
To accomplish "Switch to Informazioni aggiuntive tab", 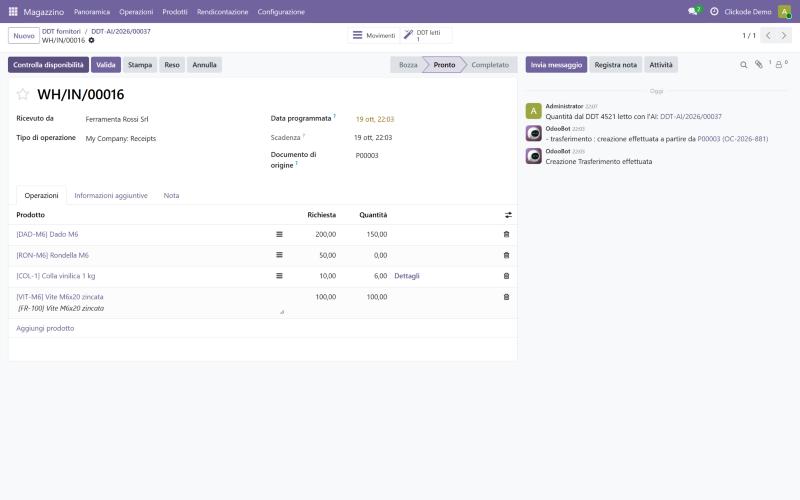I will 111,195.
